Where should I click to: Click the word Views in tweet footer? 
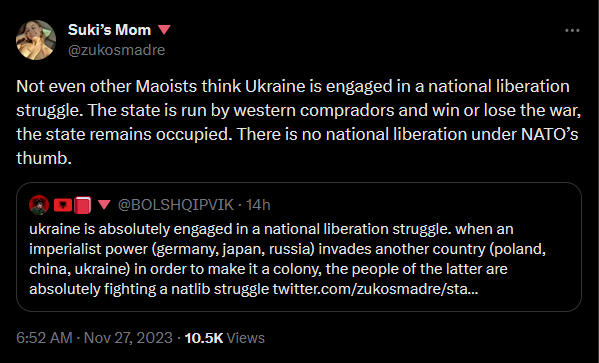pyautogui.click(x=246, y=338)
